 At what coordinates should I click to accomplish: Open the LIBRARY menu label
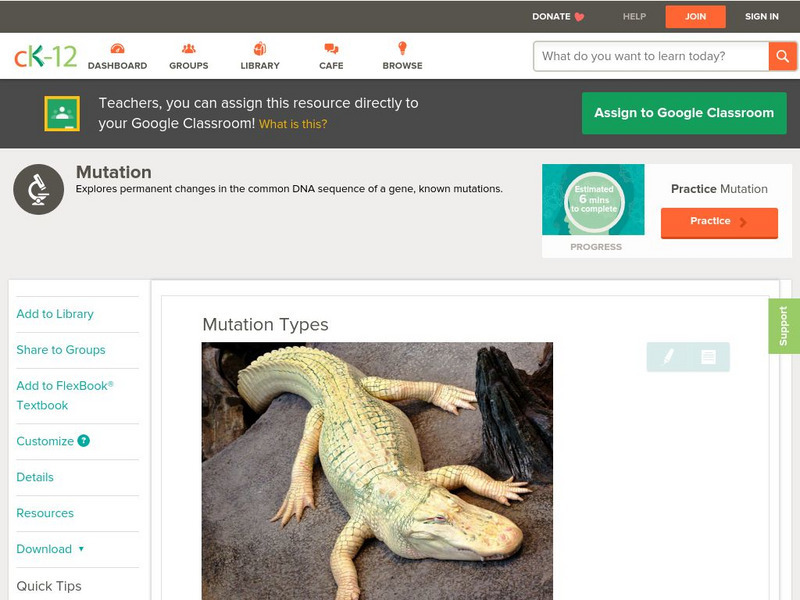pyautogui.click(x=260, y=66)
